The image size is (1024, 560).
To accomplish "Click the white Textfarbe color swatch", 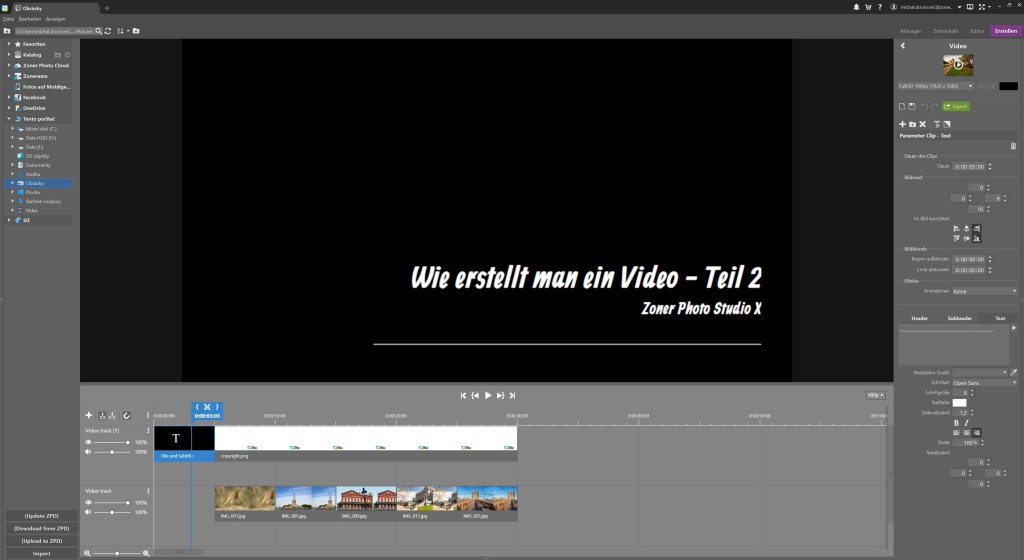I will (959, 403).
